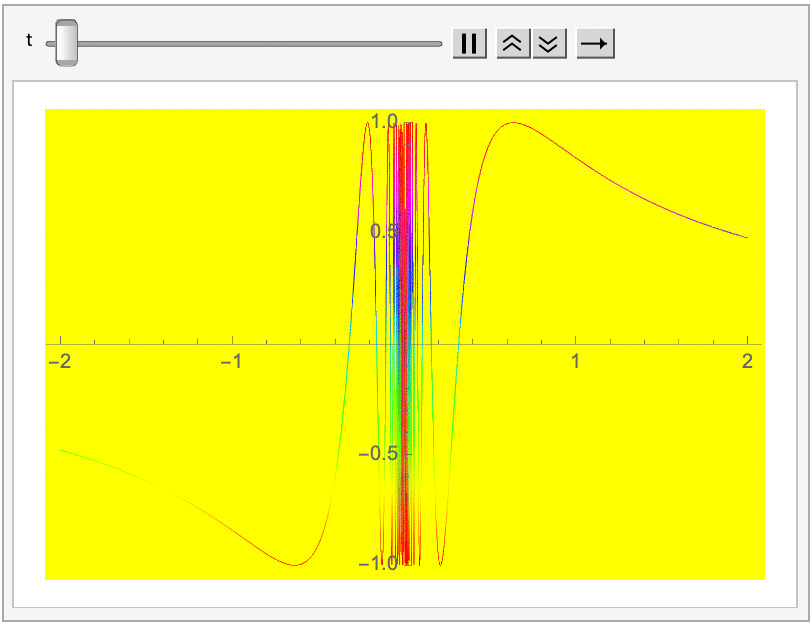Click the empty yellow area in the plot's upper left

(150, 180)
